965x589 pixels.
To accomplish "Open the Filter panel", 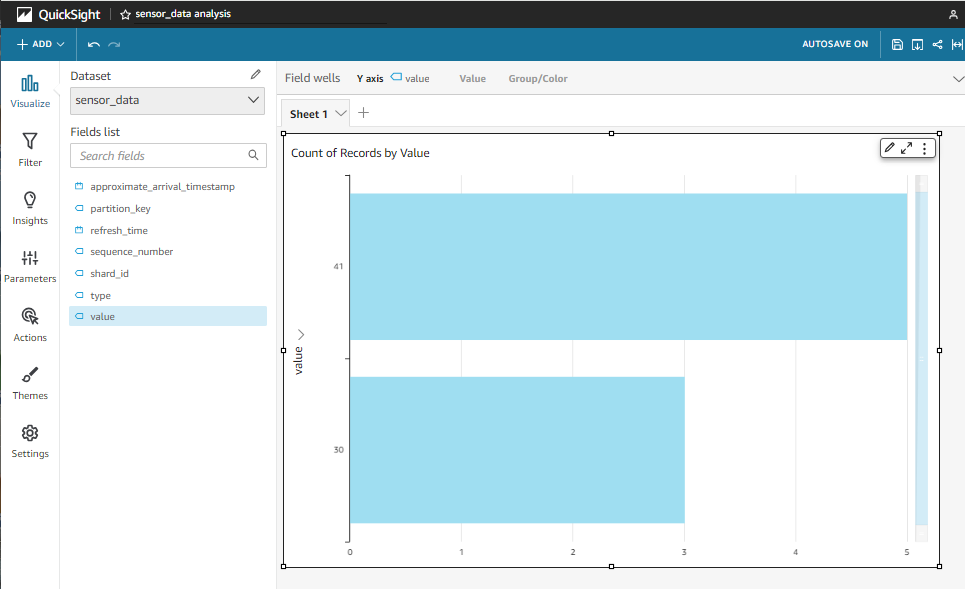I will 30,150.
